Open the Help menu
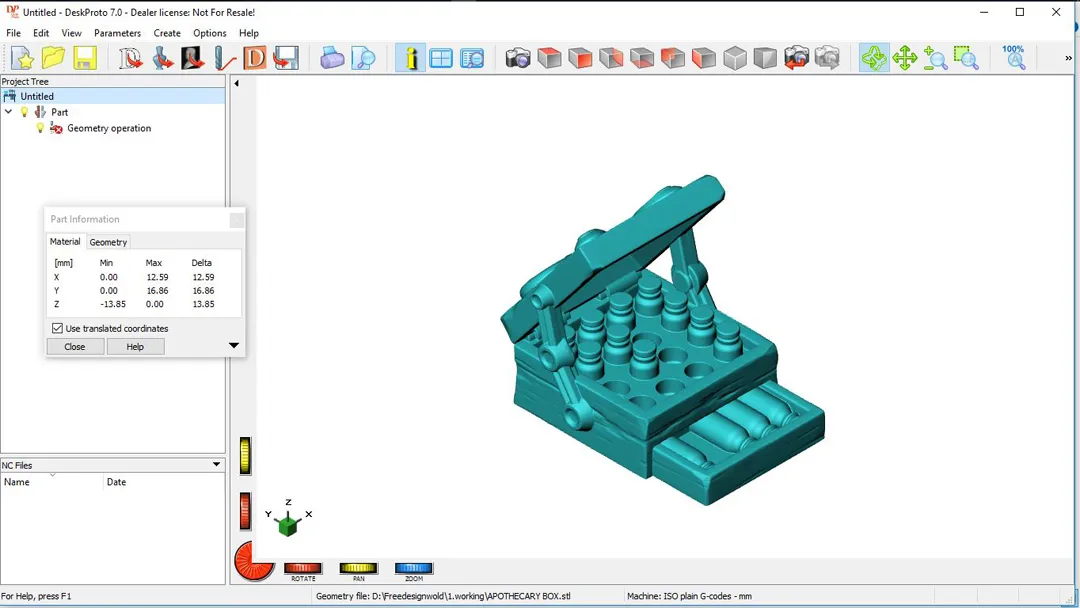Viewport: 1080px width, 608px height. tap(249, 33)
